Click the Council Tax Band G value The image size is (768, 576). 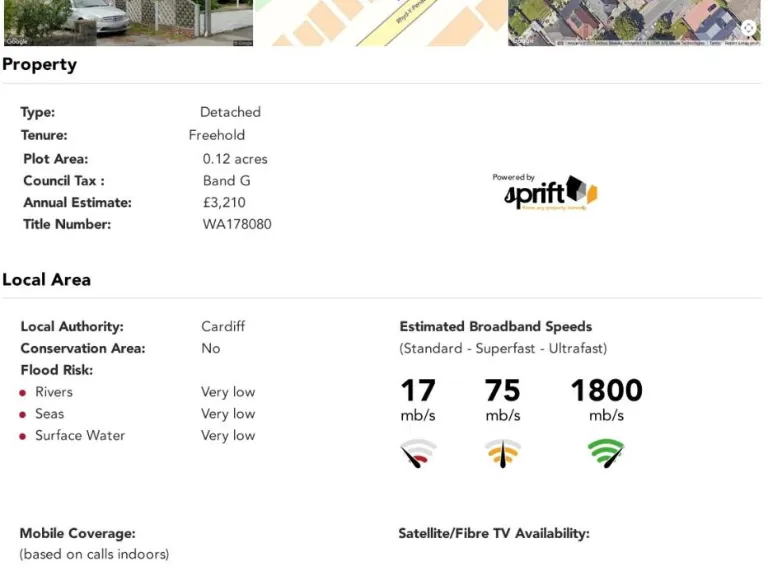[x=226, y=181]
